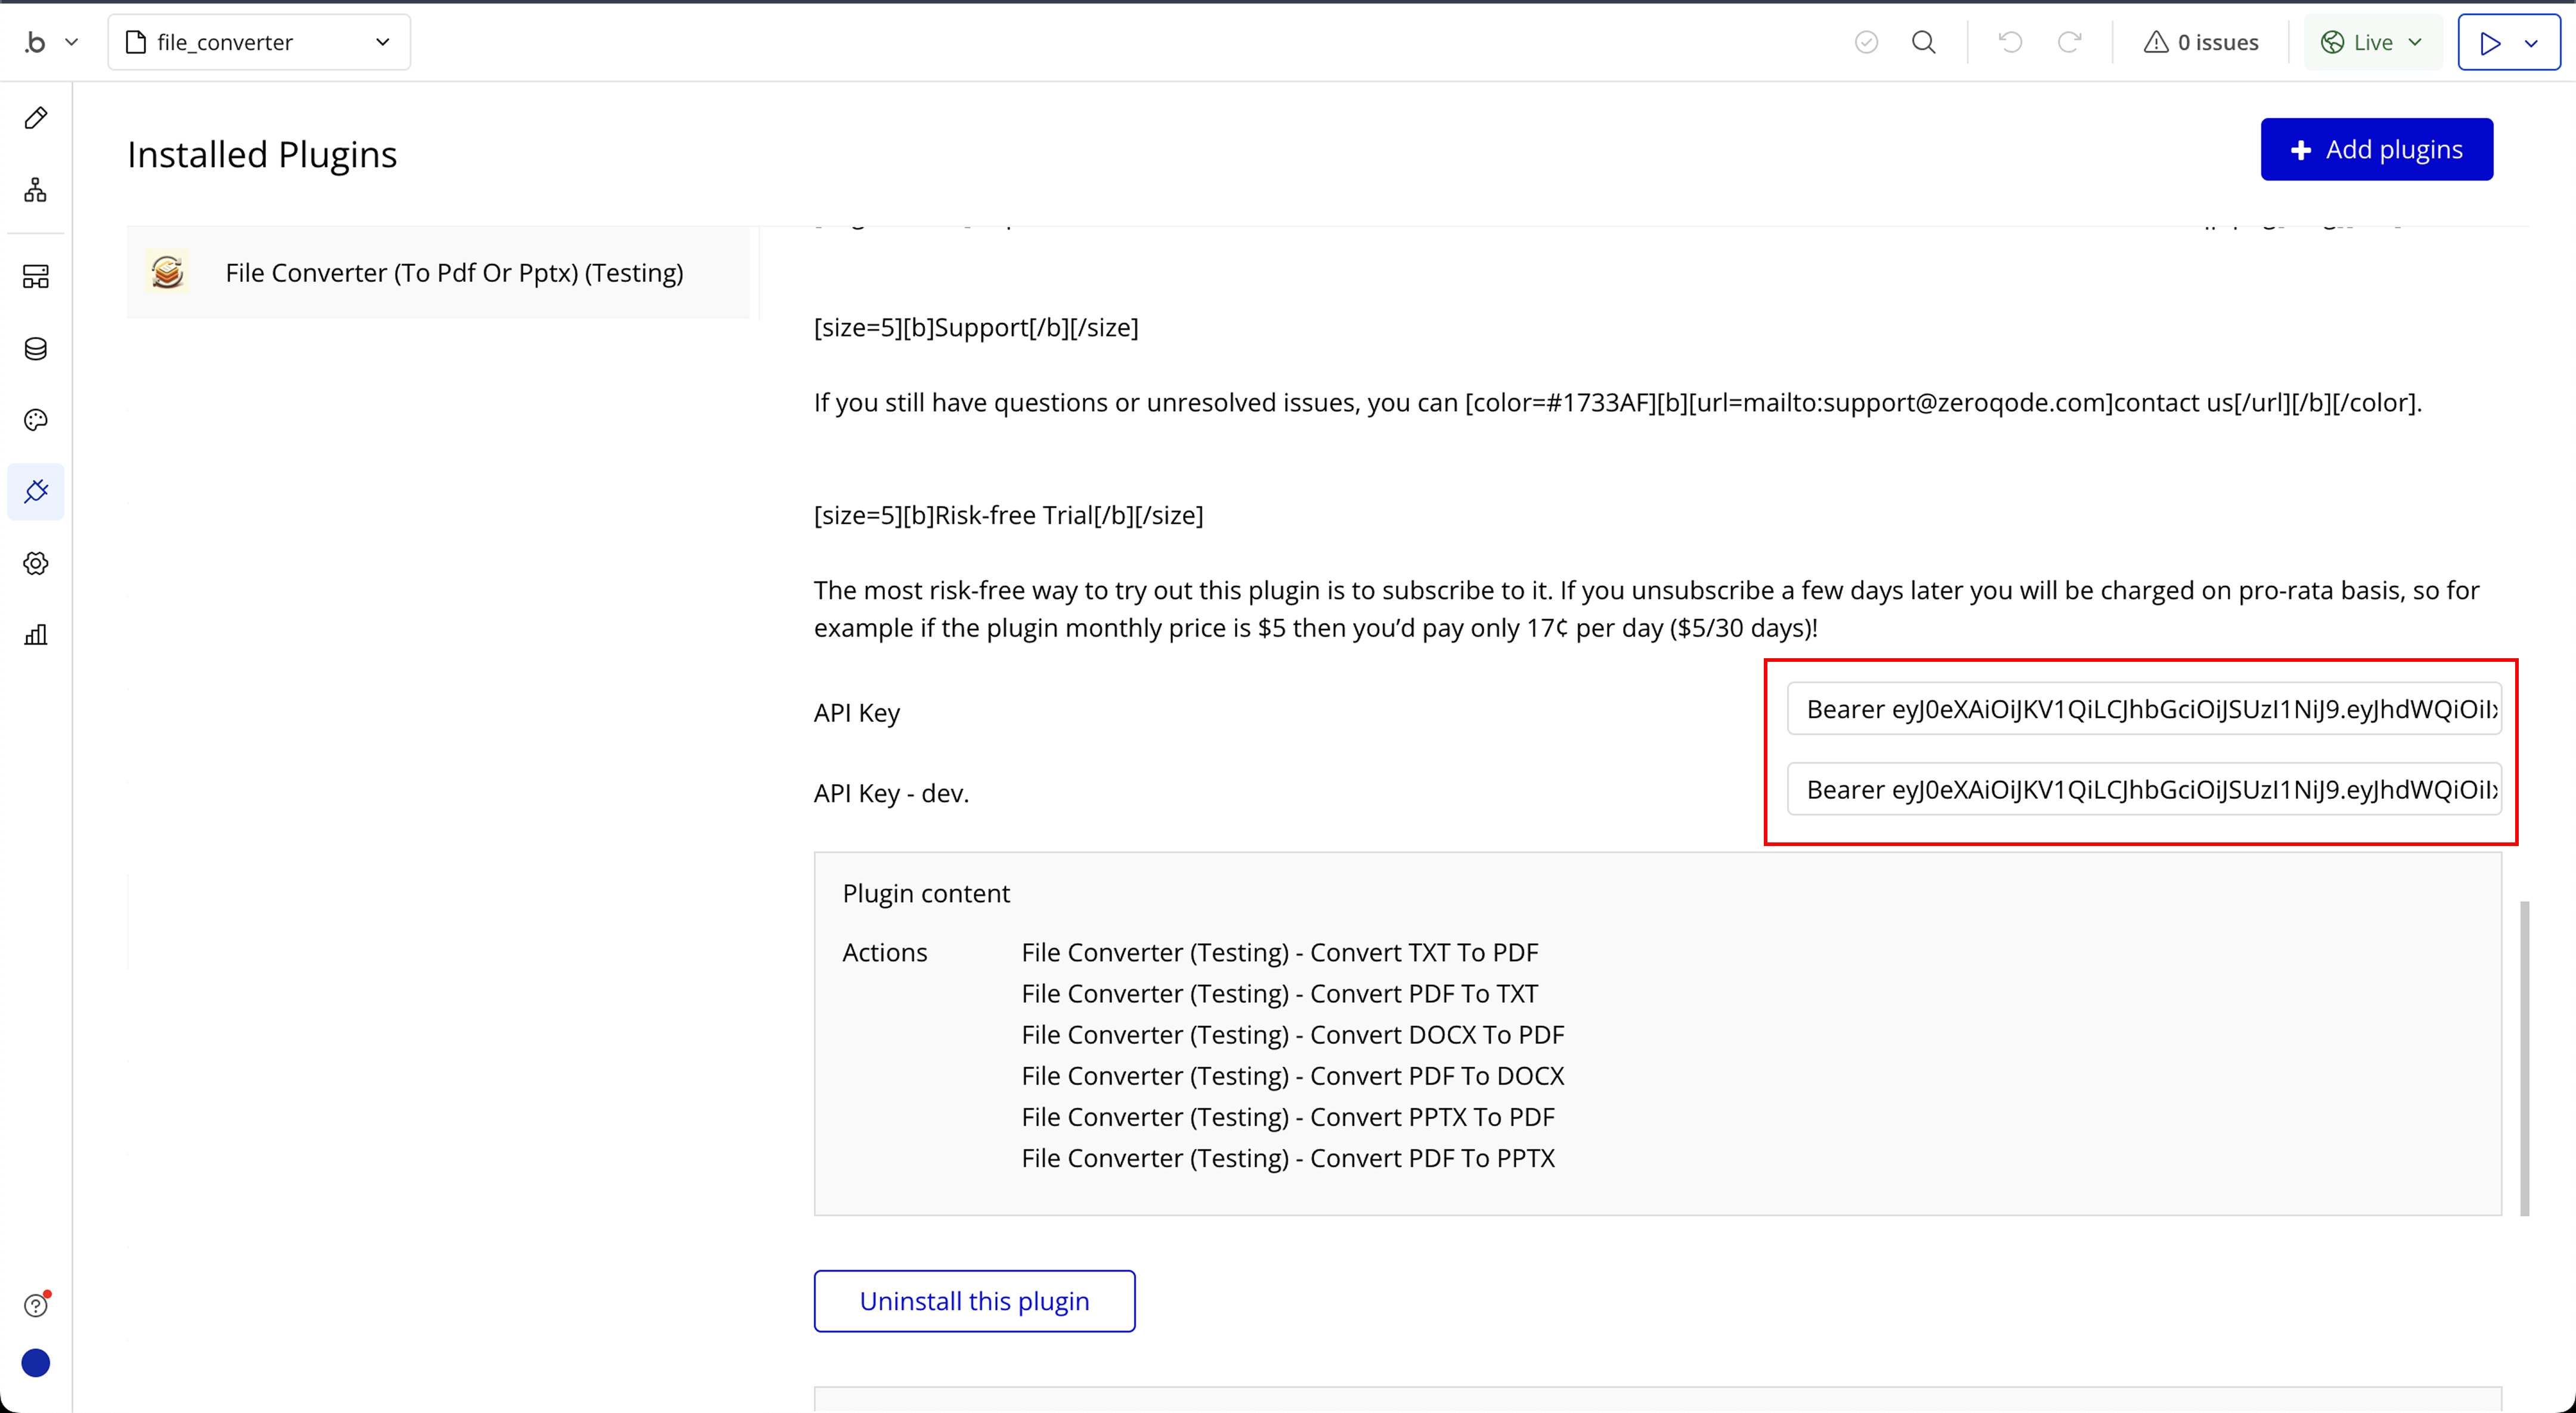Open the Settings gear icon
This screenshot has height=1413, width=2576.
36,563
